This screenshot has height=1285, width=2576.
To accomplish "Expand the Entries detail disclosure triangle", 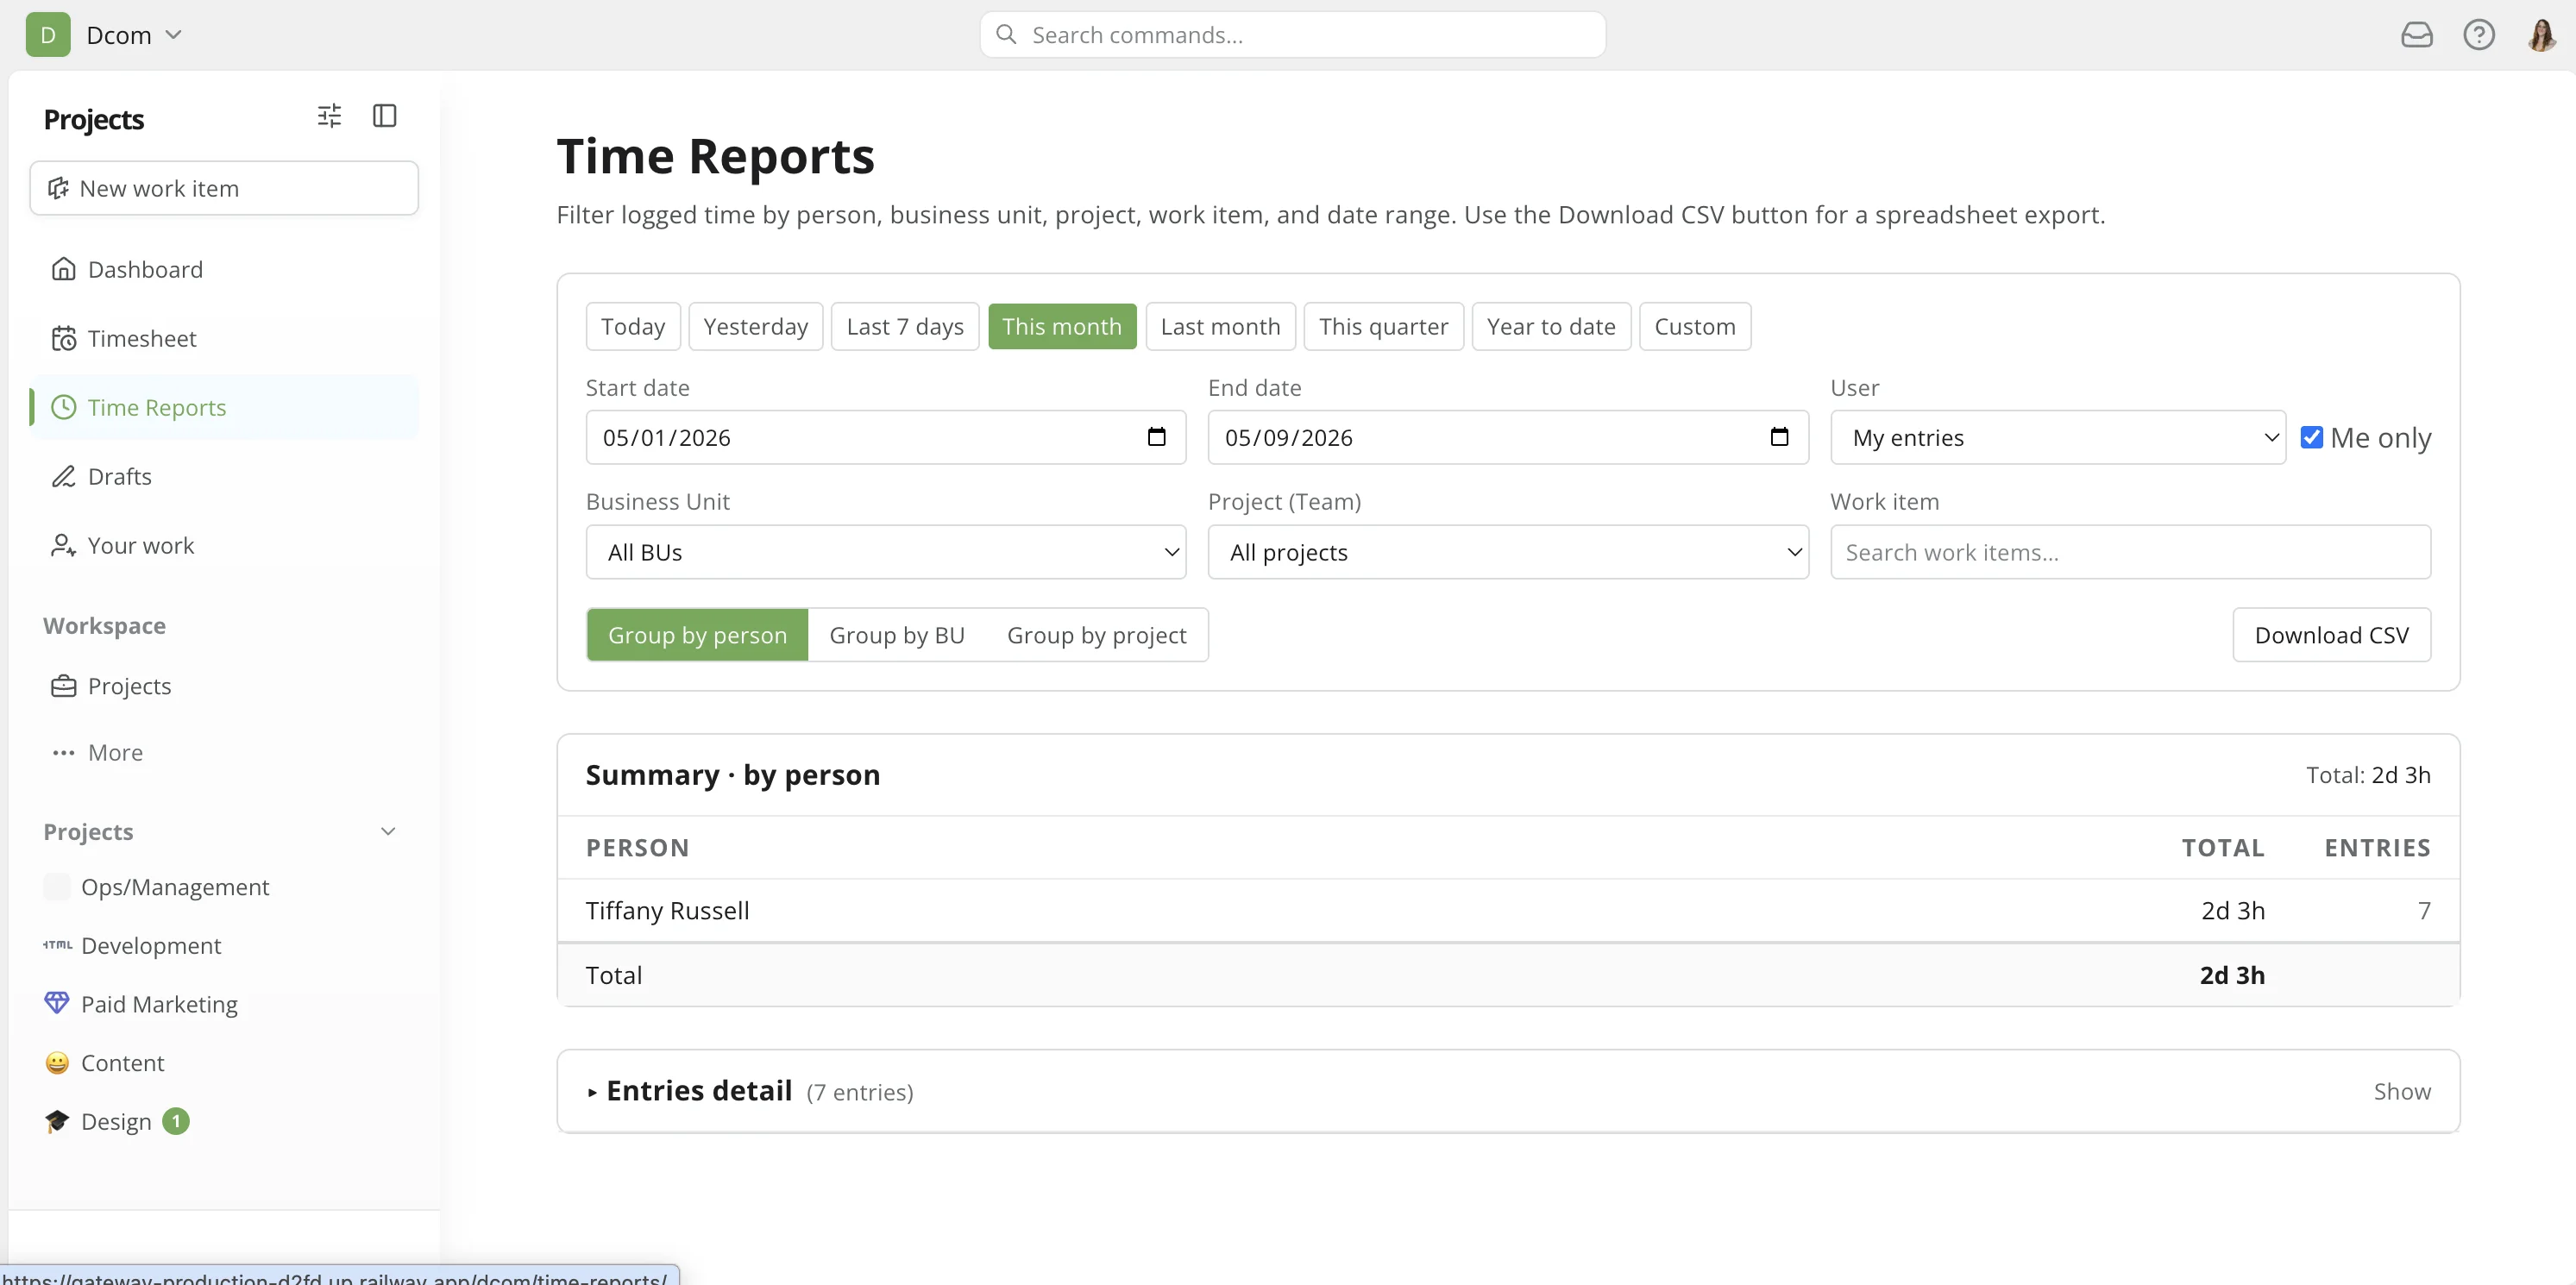I will point(593,1092).
